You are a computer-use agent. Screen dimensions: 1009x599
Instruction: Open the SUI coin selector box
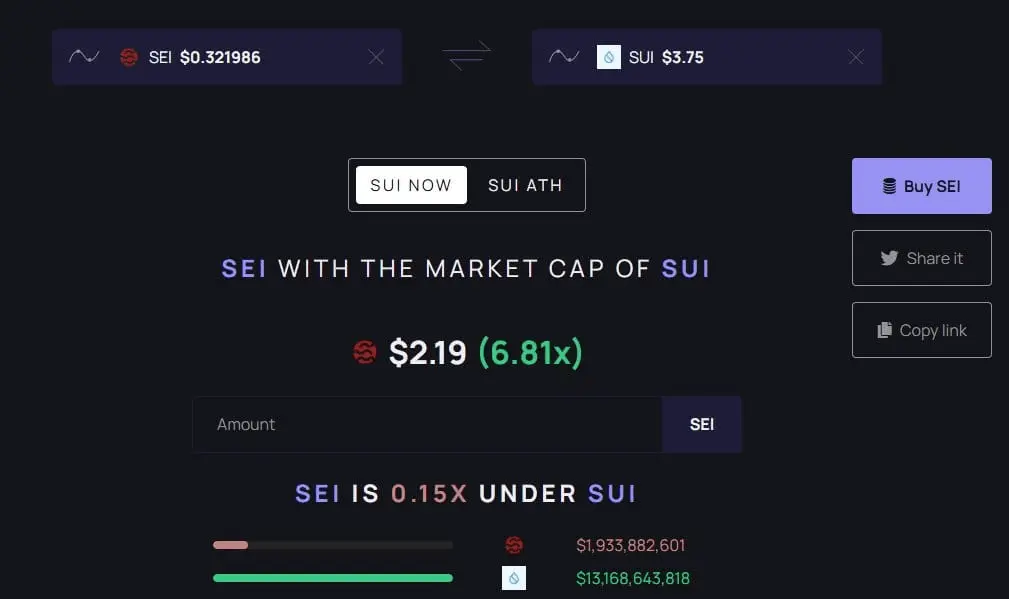(707, 57)
